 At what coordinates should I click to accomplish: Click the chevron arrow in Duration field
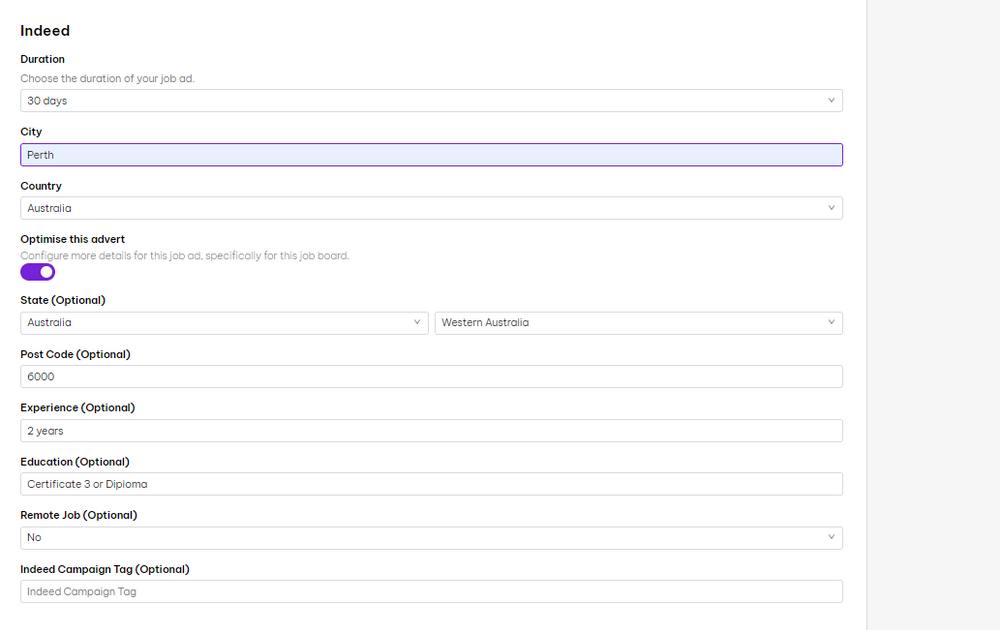pyautogui.click(x=830, y=101)
